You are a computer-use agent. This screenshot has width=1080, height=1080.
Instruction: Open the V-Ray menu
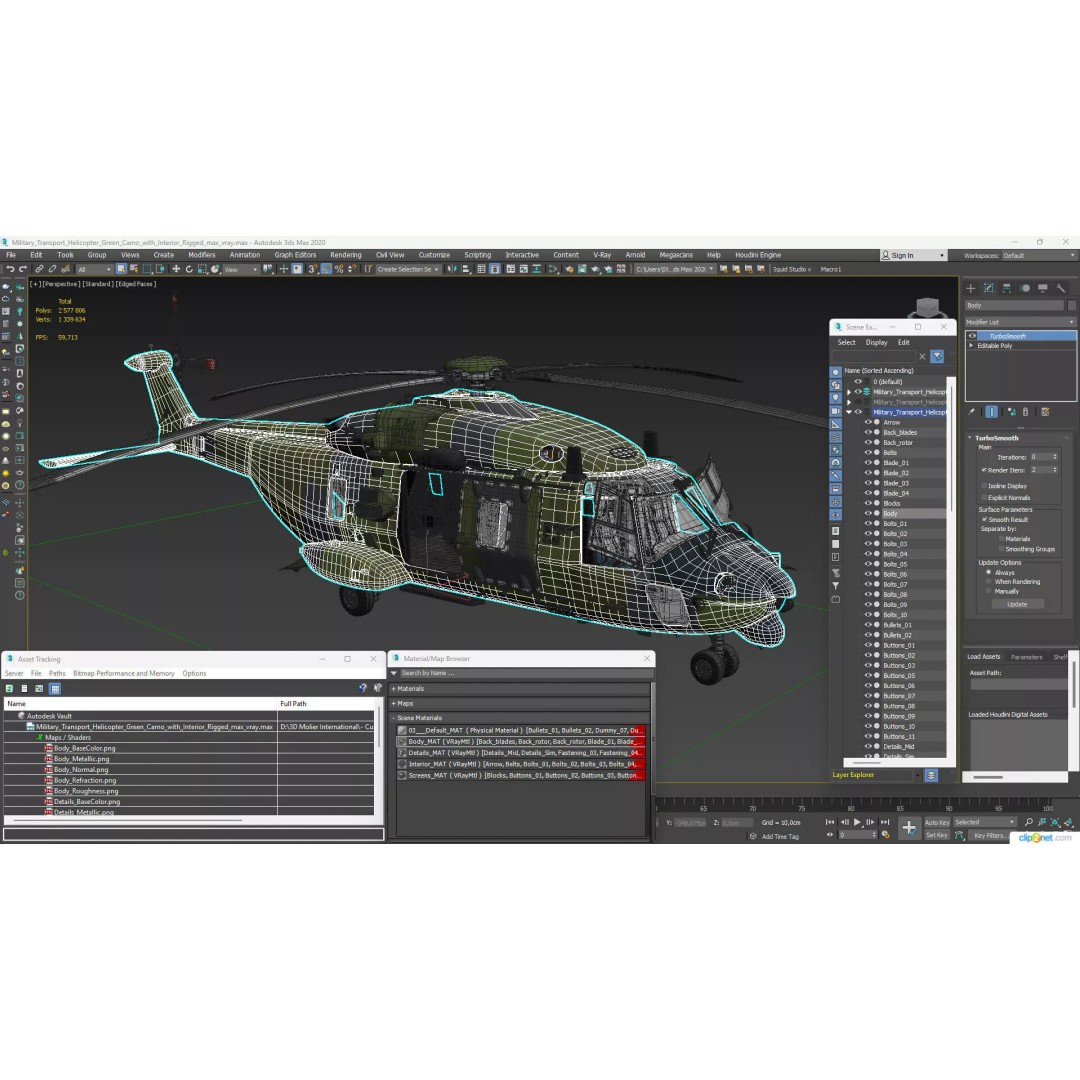[602, 255]
